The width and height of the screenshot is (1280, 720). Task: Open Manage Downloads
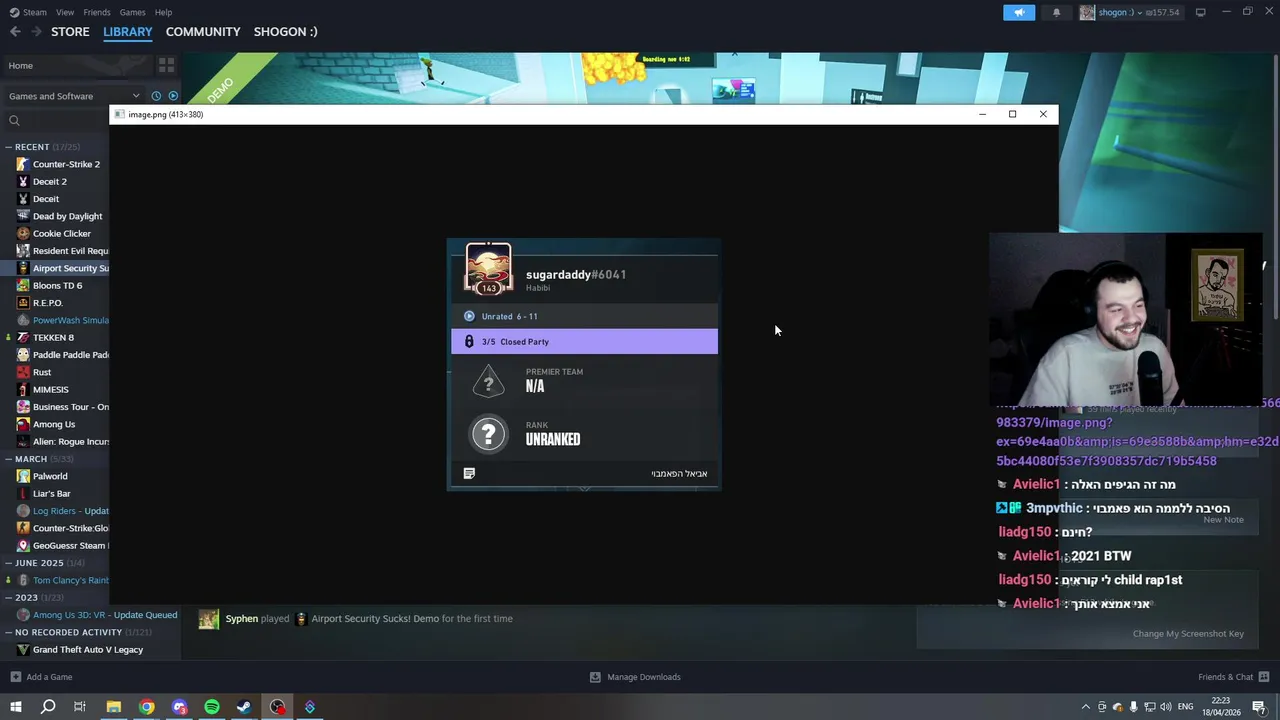635,677
